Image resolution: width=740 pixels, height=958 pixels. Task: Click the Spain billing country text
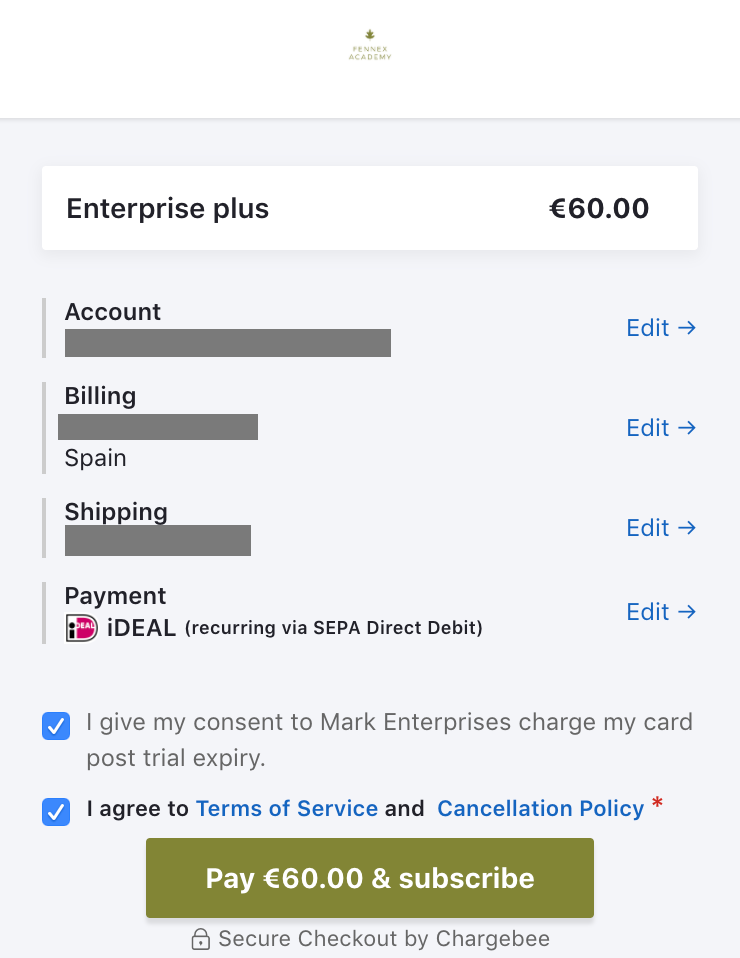(x=96, y=458)
